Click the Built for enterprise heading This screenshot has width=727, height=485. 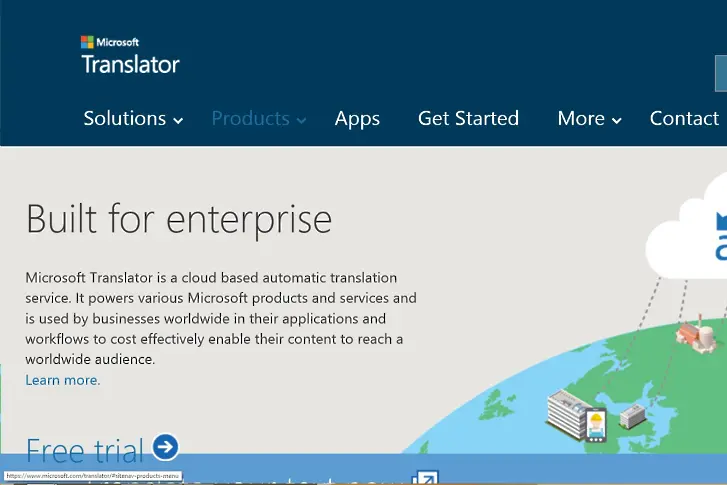[179, 220]
